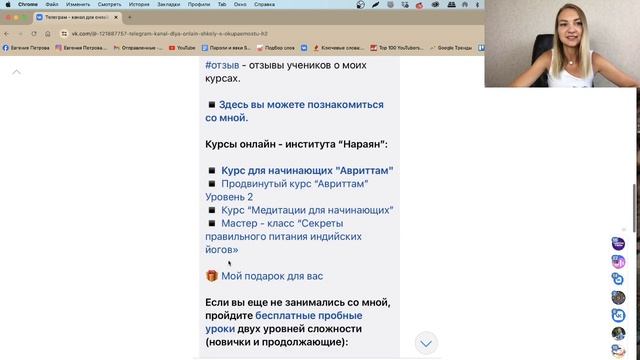Screen dimensions: 640x360
Task: Open the Профили menu
Action: (x=199, y=4)
